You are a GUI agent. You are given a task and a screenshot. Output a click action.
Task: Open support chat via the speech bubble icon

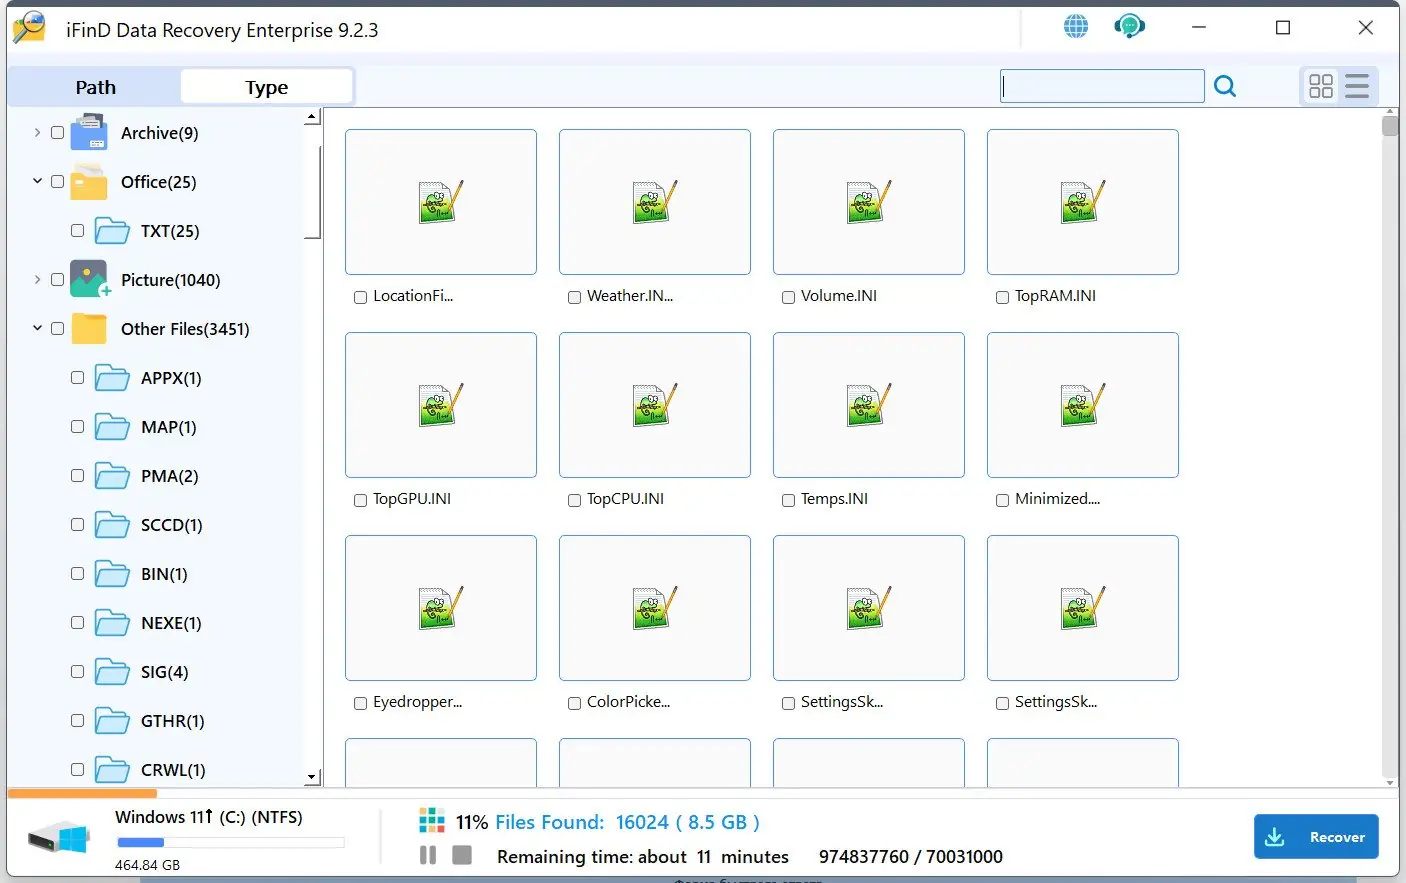1129,26
